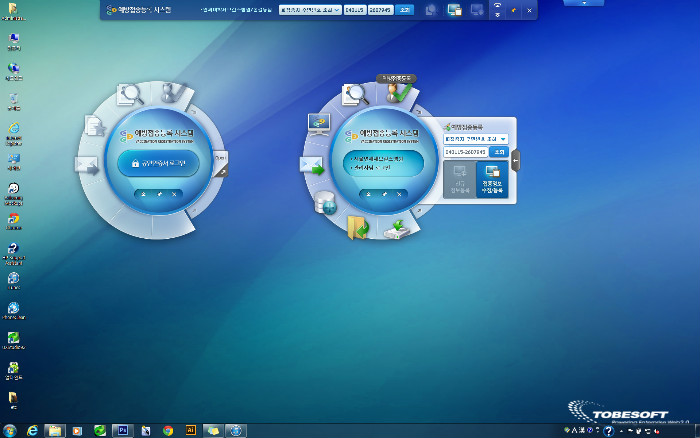Click the user with green checkmark icon
Screen dimensions: 700x438
(x=399, y=93)
